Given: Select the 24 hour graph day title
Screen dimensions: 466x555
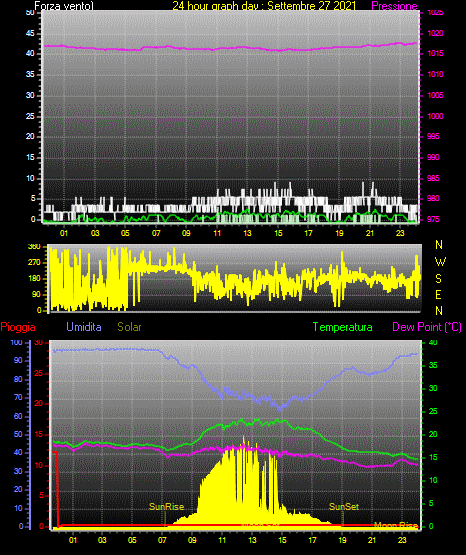Looking at the screenshot, I should [x=264, y=6].
